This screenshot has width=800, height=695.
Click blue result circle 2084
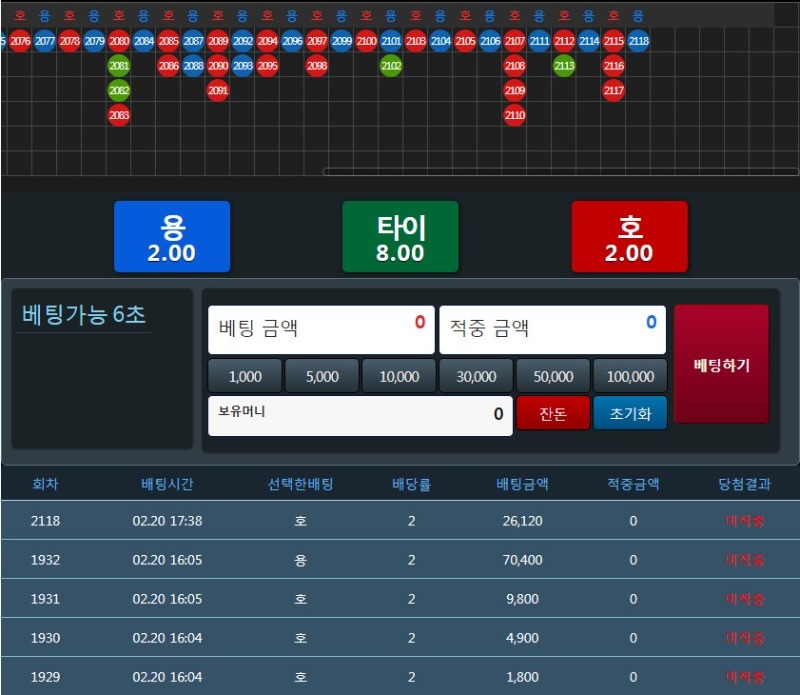[x=144, y=41]
